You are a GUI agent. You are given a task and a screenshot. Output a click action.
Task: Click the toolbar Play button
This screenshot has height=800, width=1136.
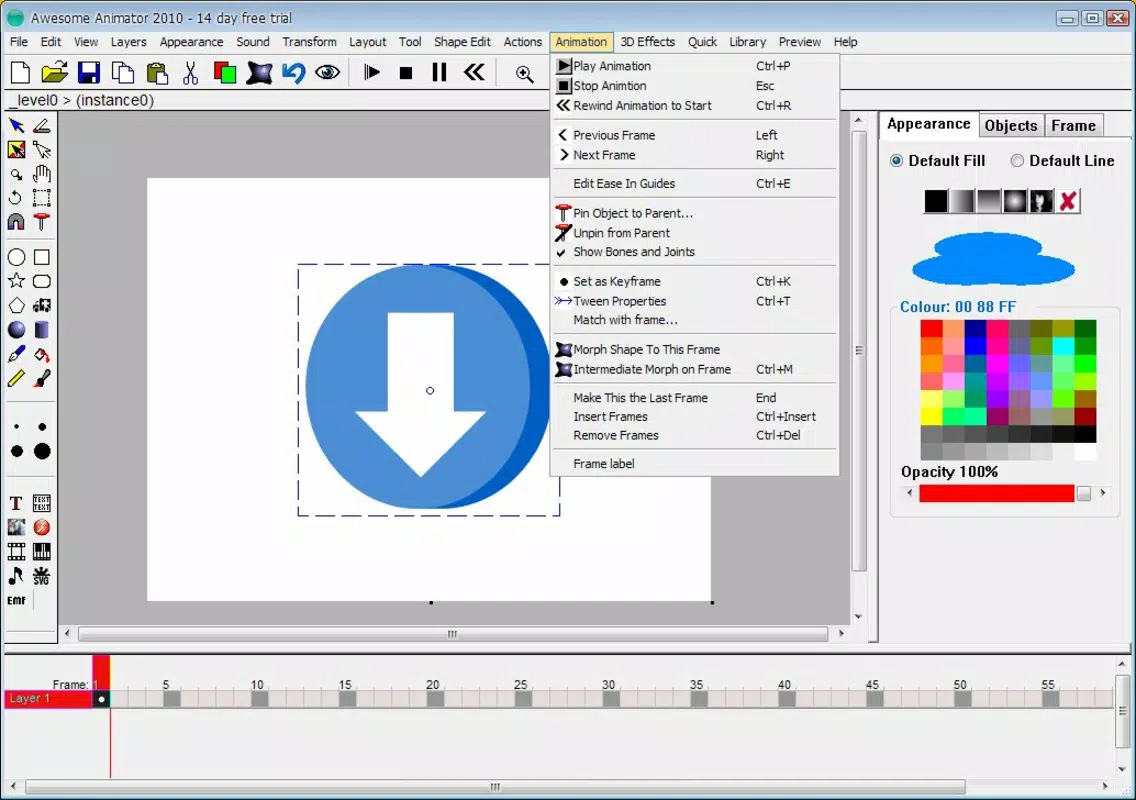pyautogui.click(x=372, y=72)
